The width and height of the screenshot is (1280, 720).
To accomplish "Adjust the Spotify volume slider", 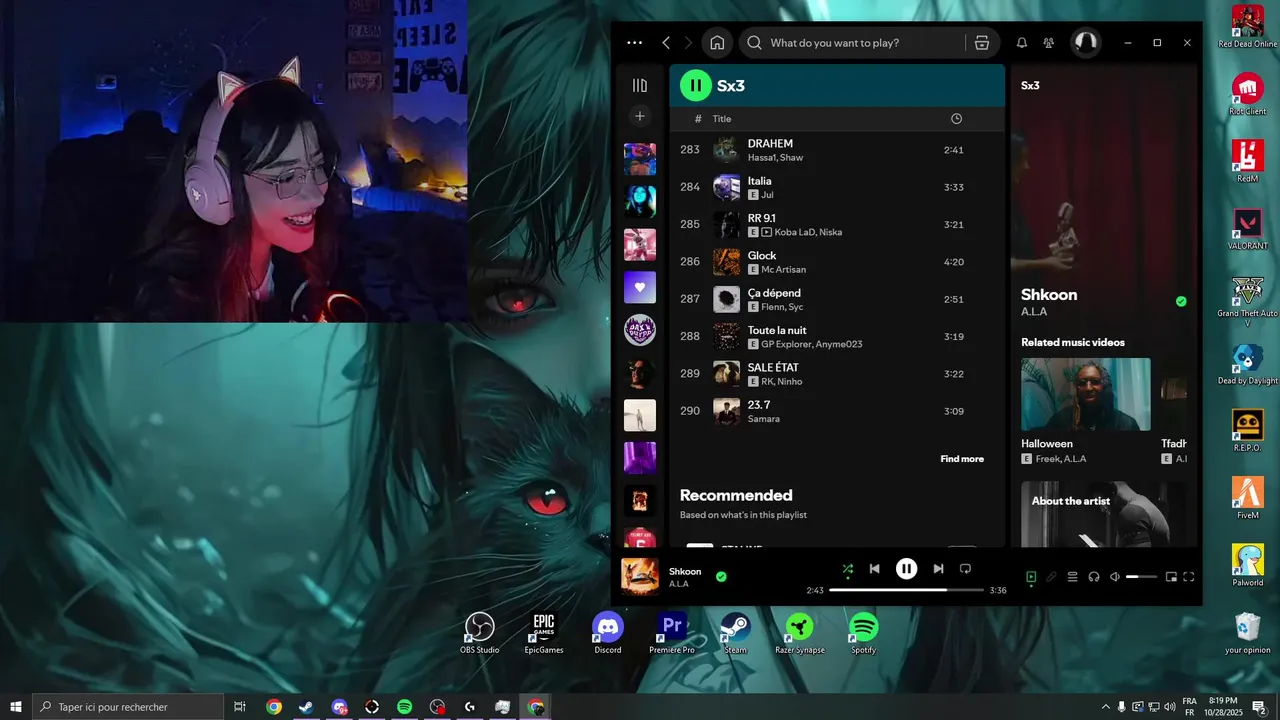I will point(1141,577).
